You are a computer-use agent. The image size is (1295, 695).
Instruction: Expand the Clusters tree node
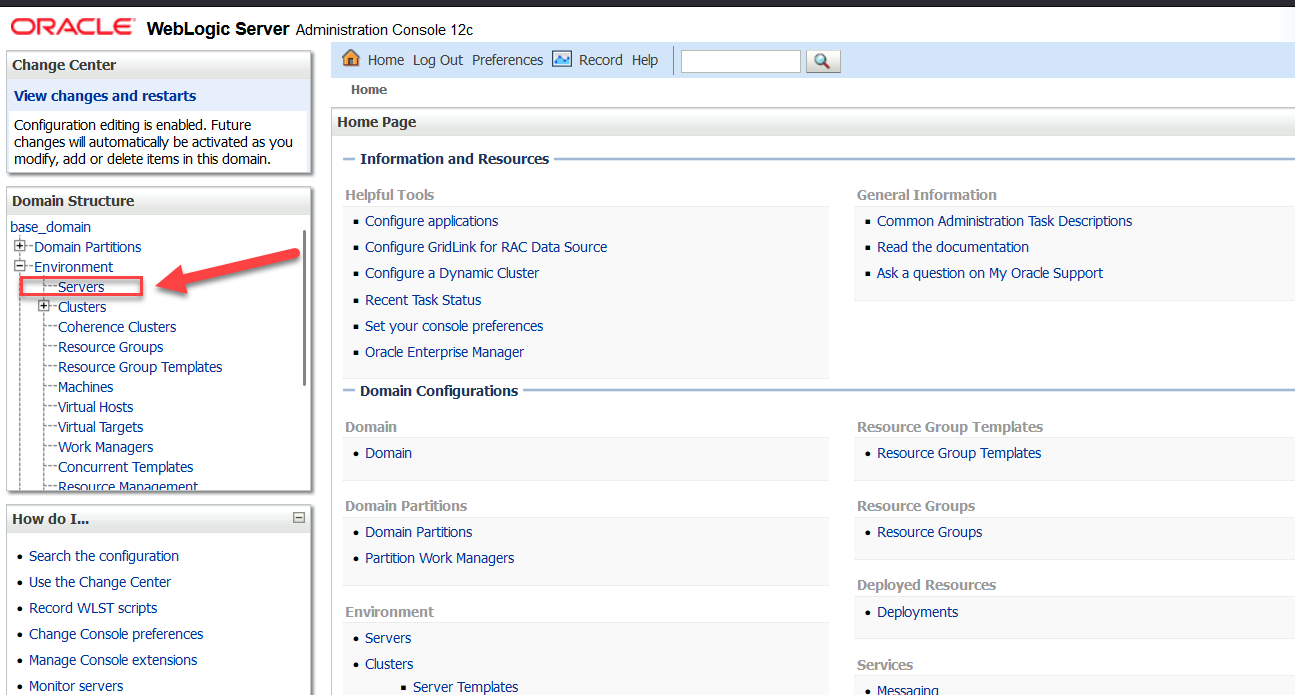44,307
